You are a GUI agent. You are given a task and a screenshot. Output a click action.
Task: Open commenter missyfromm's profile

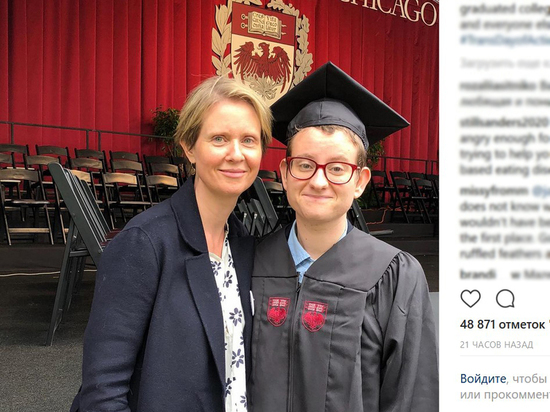click(x=494, y=191)
